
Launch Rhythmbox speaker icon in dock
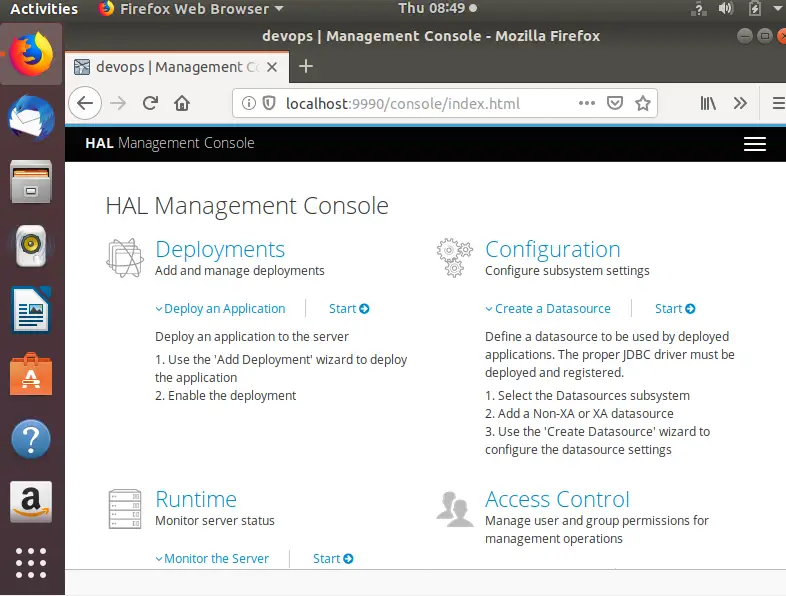click(31, 246)
